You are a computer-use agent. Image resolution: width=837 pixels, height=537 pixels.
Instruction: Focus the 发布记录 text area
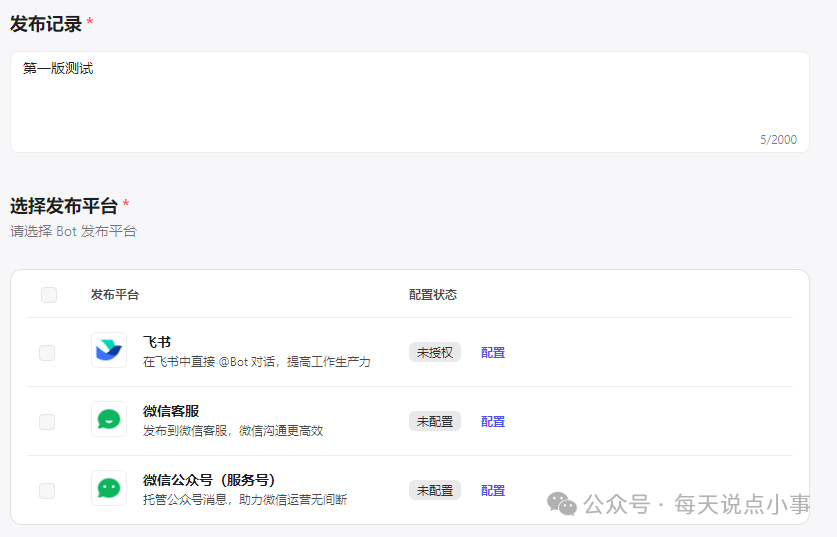[x=410, y=102]
